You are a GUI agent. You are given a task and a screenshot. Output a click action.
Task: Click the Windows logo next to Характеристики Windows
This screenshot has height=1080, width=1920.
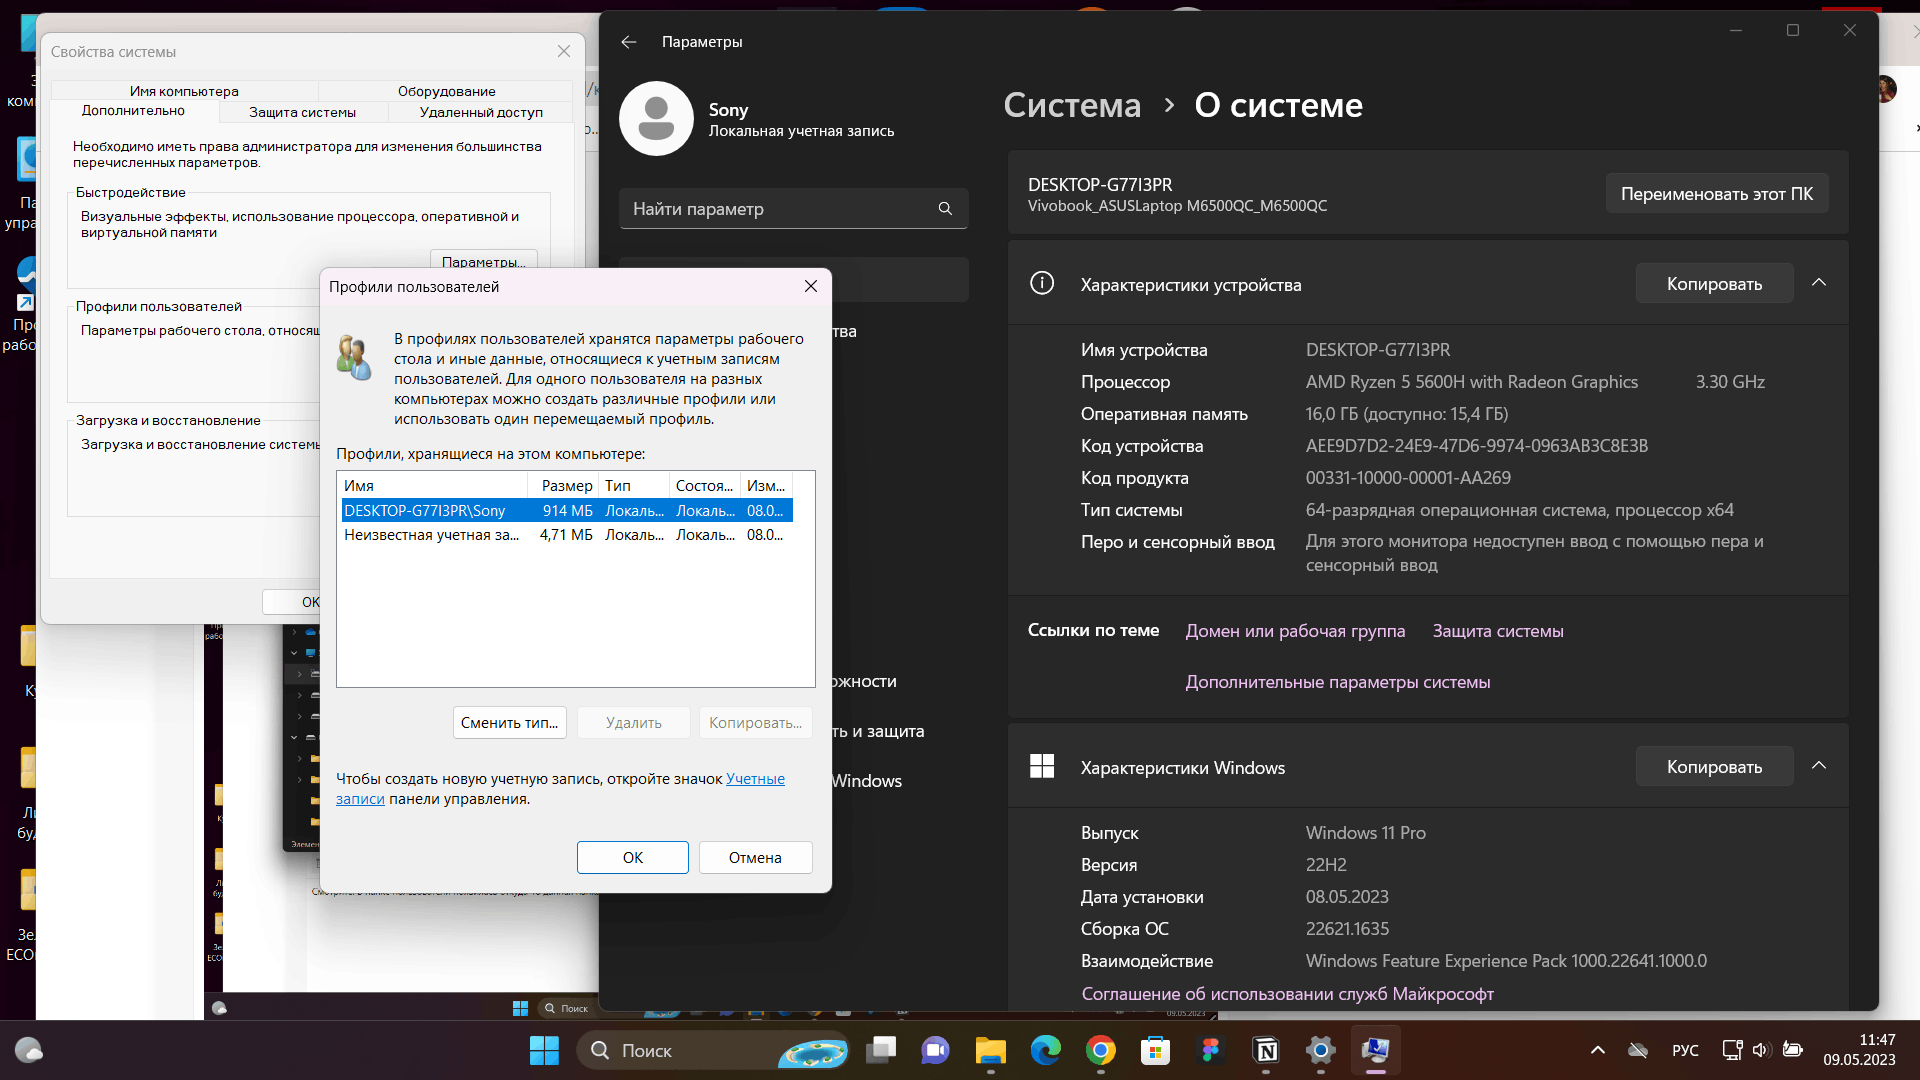point(1042,767)
